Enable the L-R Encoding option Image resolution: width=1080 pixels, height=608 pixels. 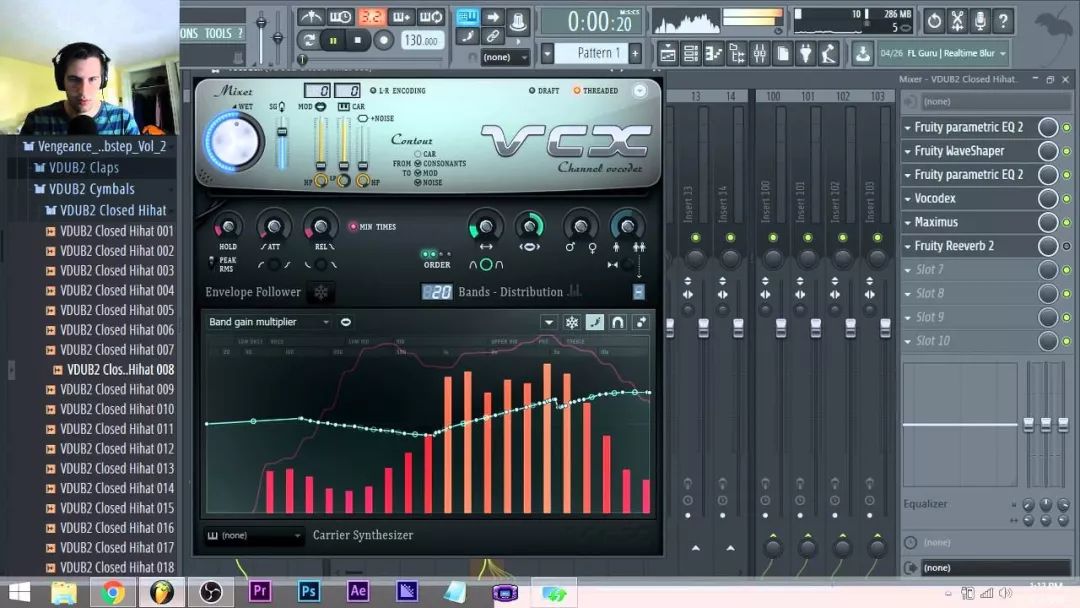point(372,91)
